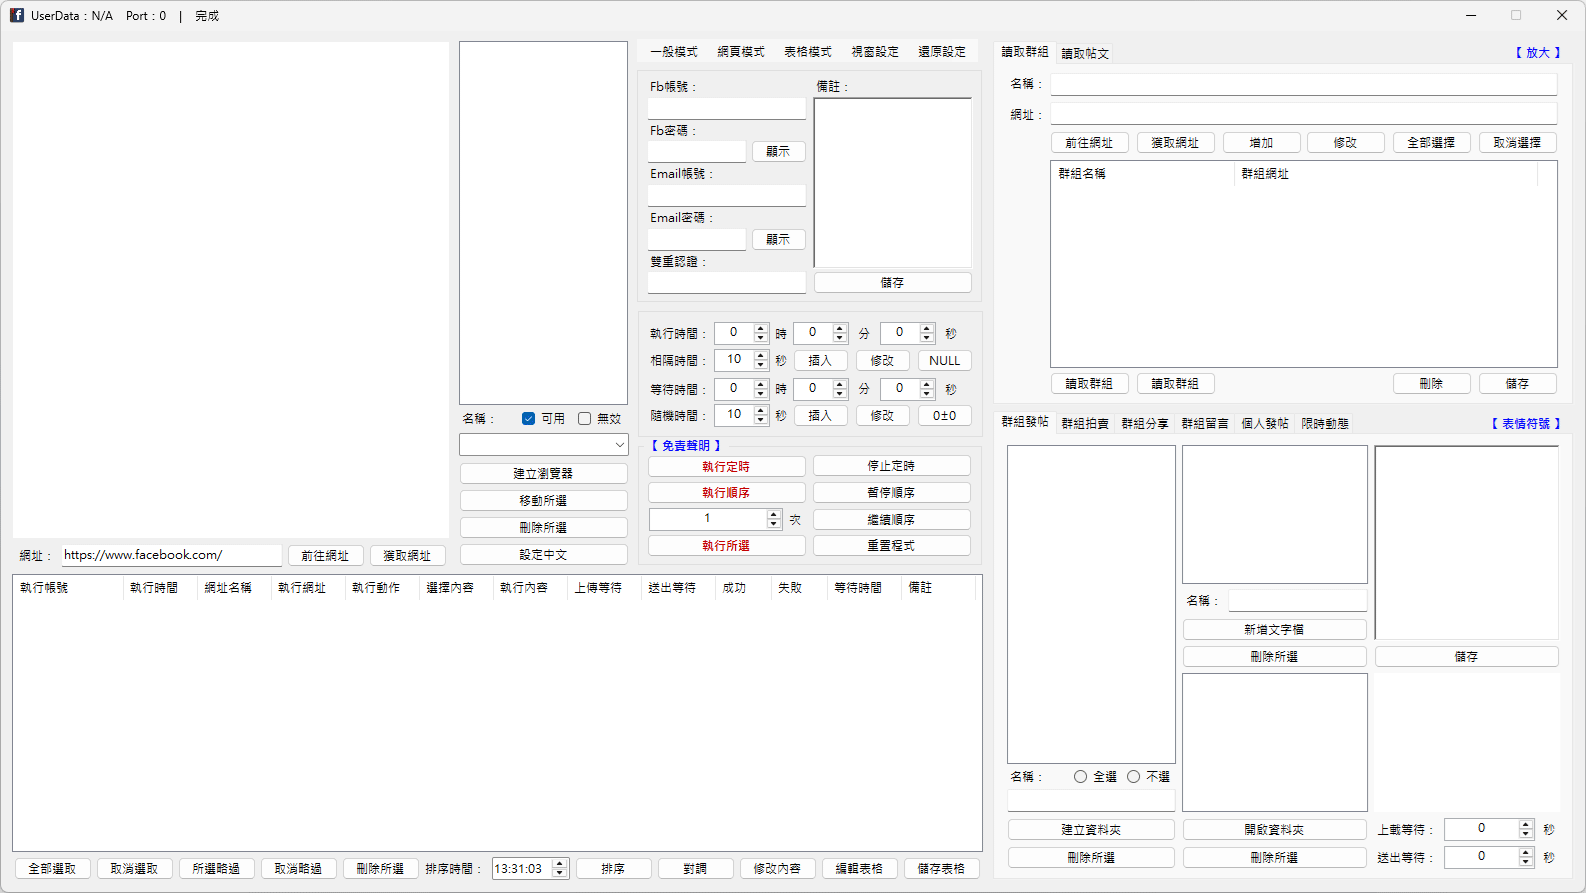Click the 重置程式 button

pos(891,546)
